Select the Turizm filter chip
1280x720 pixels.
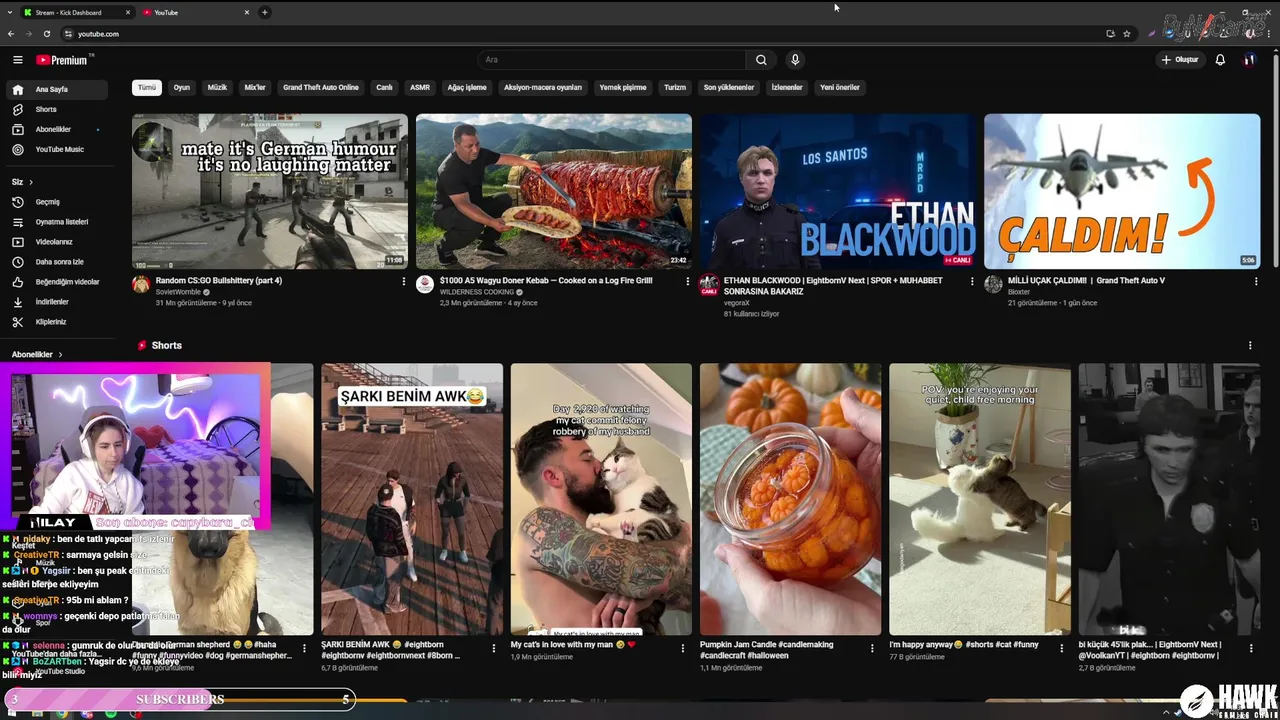675,87
